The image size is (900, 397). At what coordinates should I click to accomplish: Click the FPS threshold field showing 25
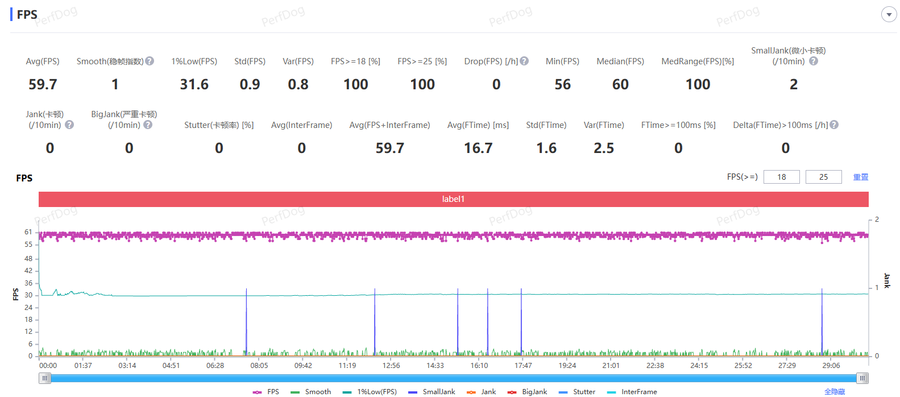tap(824, 177)
